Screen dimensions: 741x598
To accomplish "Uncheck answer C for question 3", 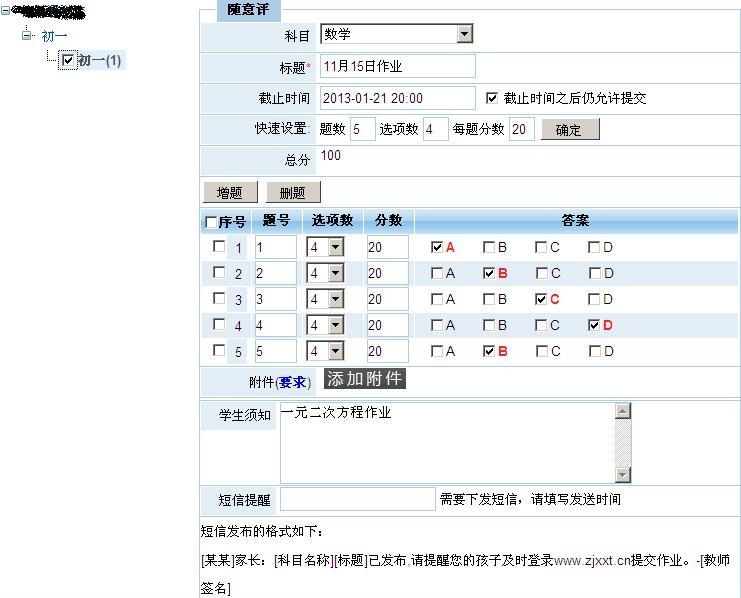I will click(541, 299).
